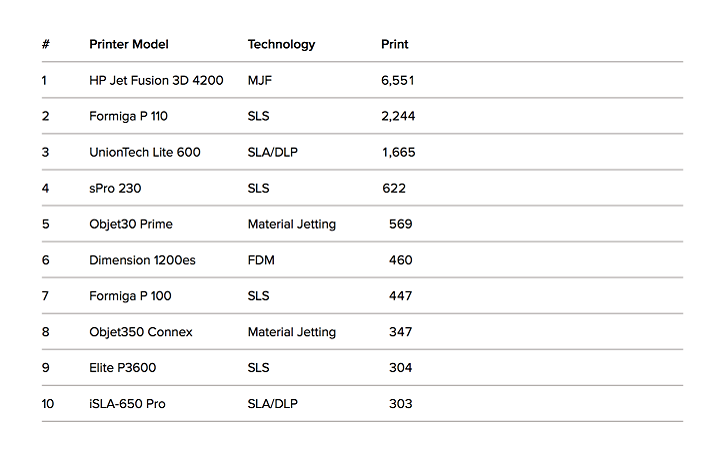
Task: Click the # column header
Action: tap(45, 44)
